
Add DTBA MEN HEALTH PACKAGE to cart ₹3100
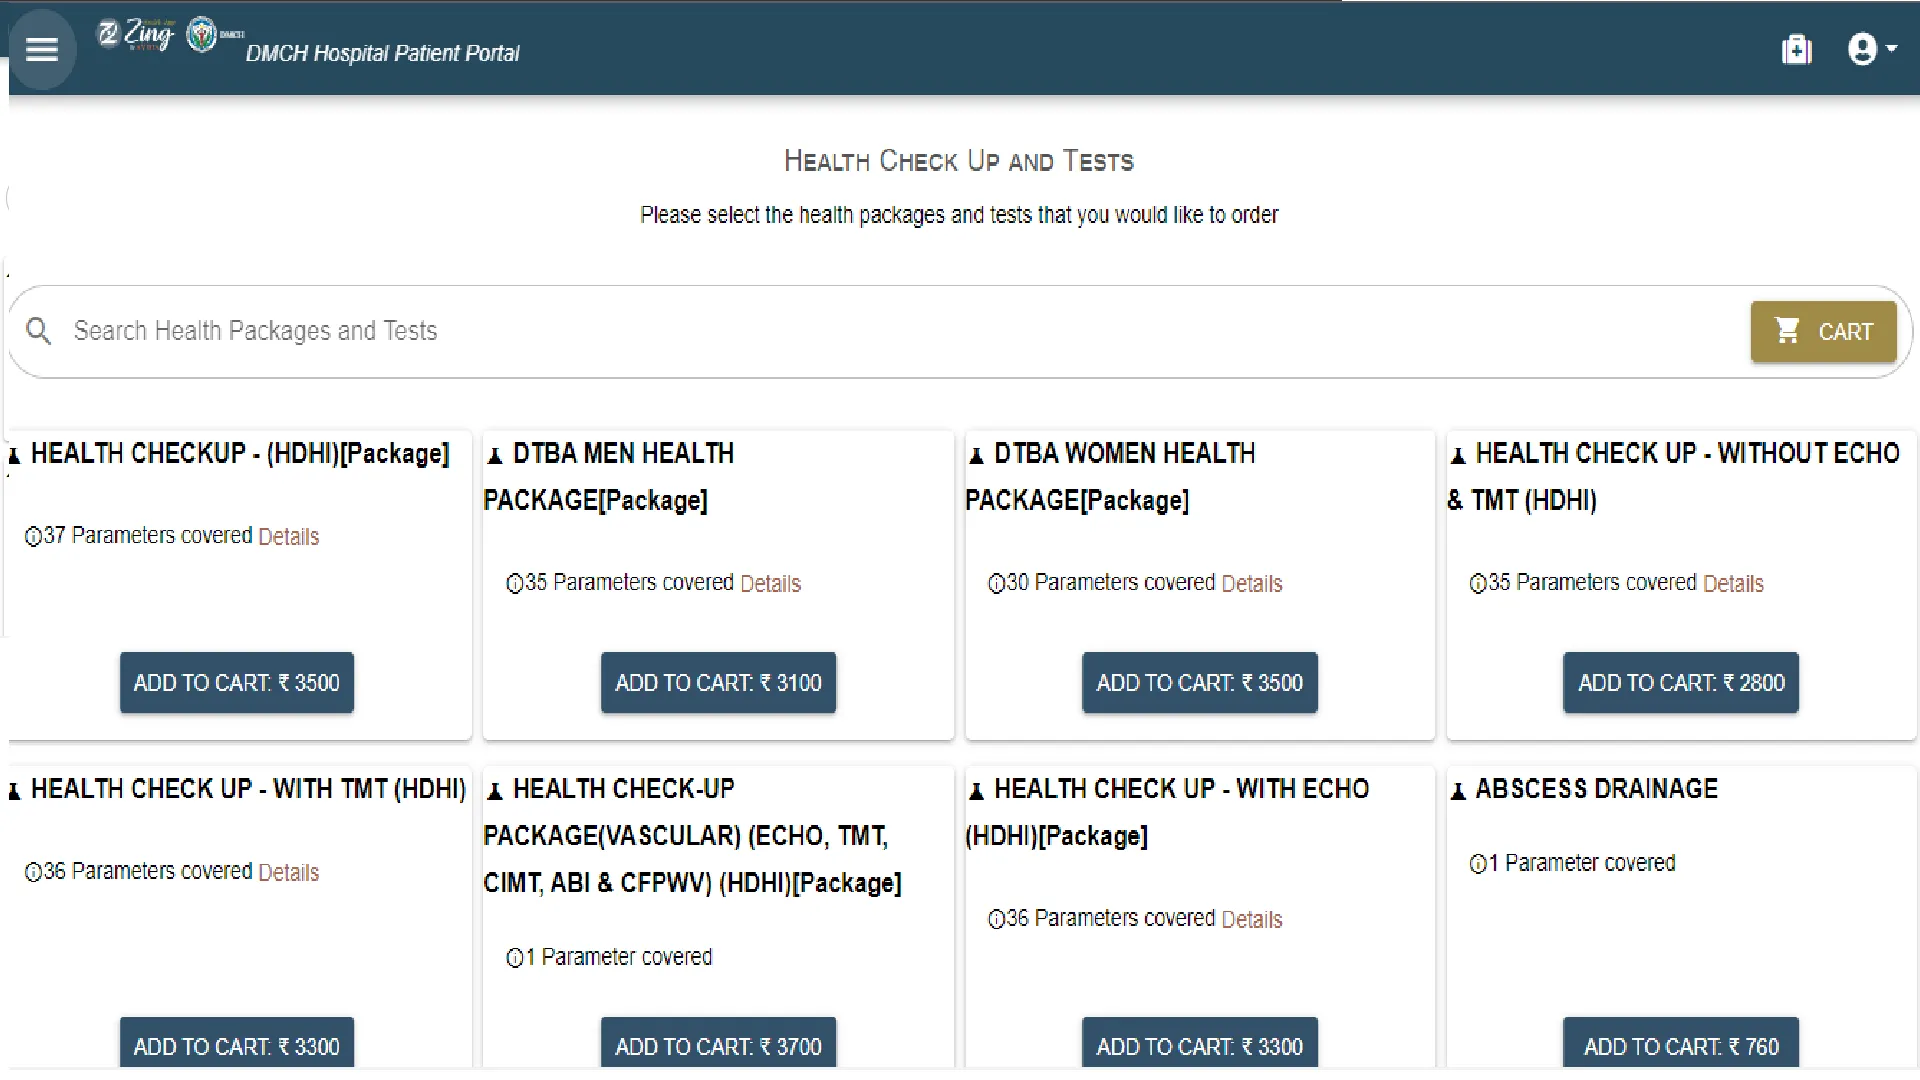(x=718, y=683)
